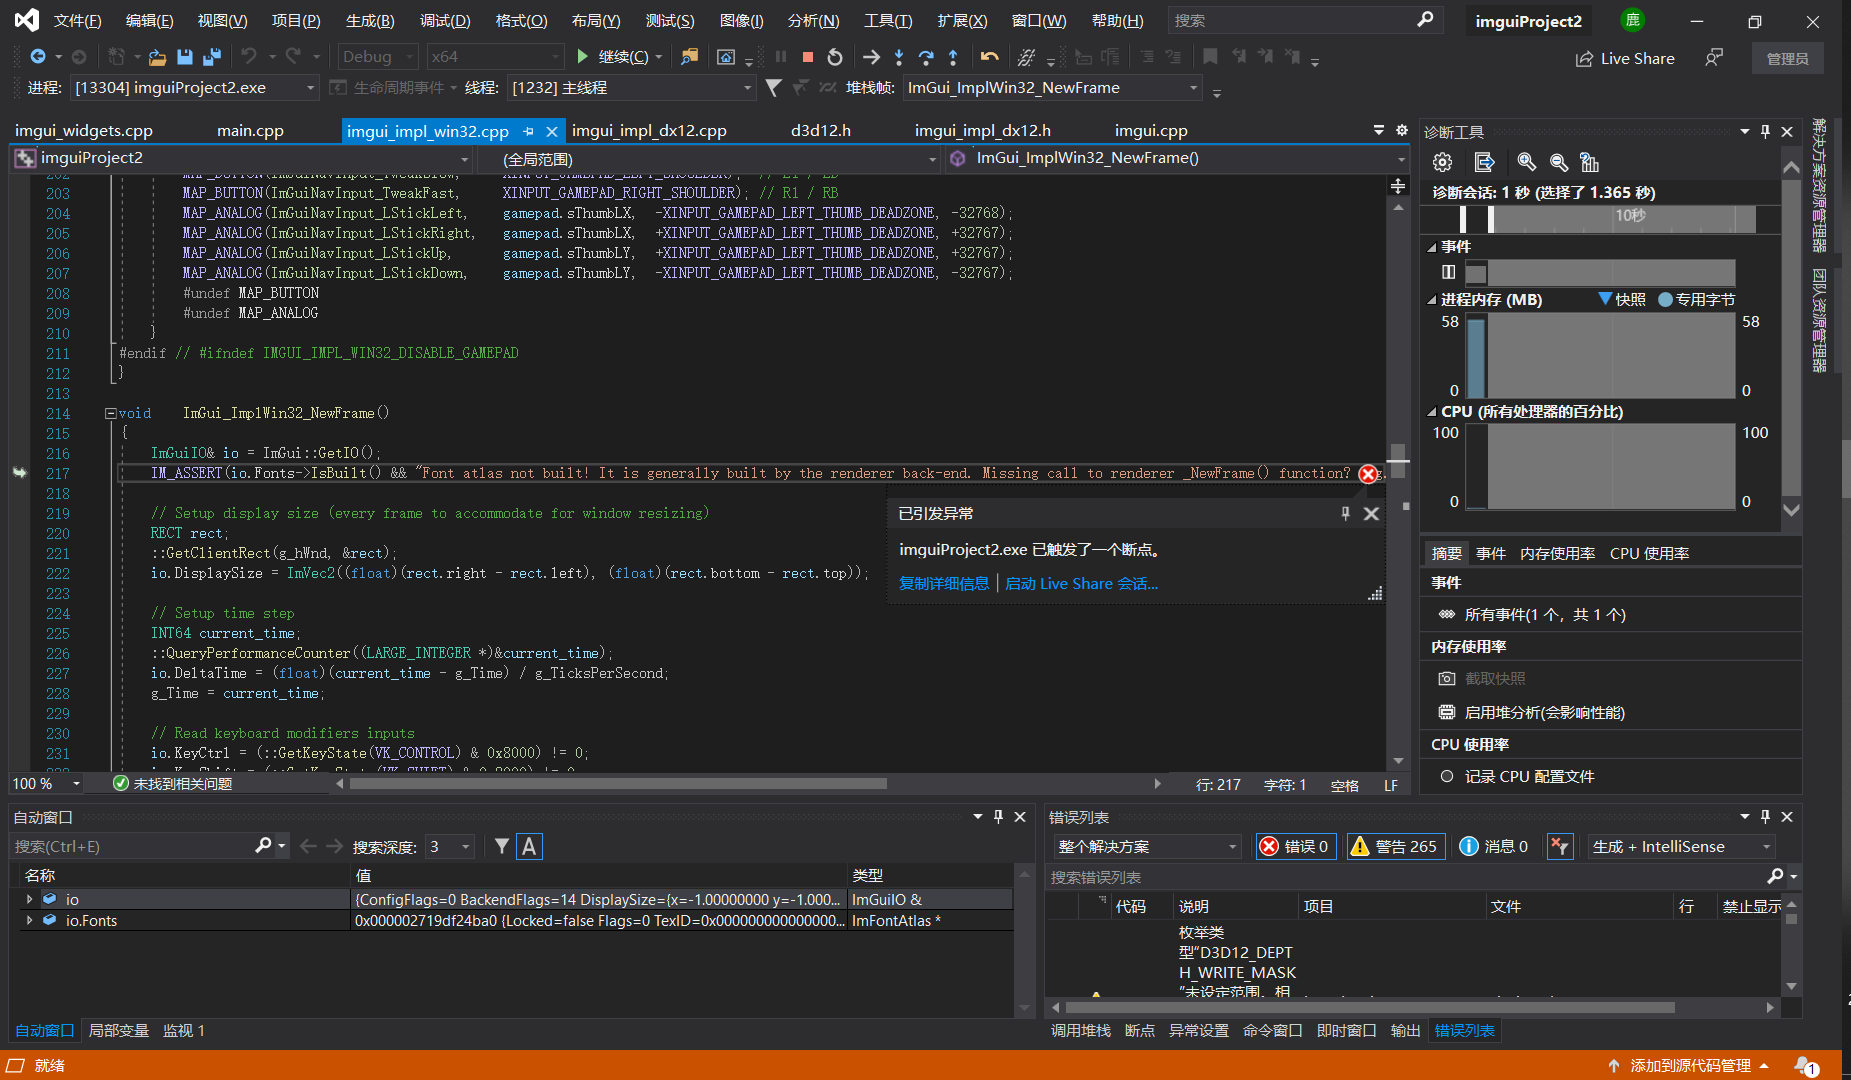Viewport: 1851px width, 1080px height.
Task: Toggle match case in the 自动窗口 search
Action: click(529, 846)
